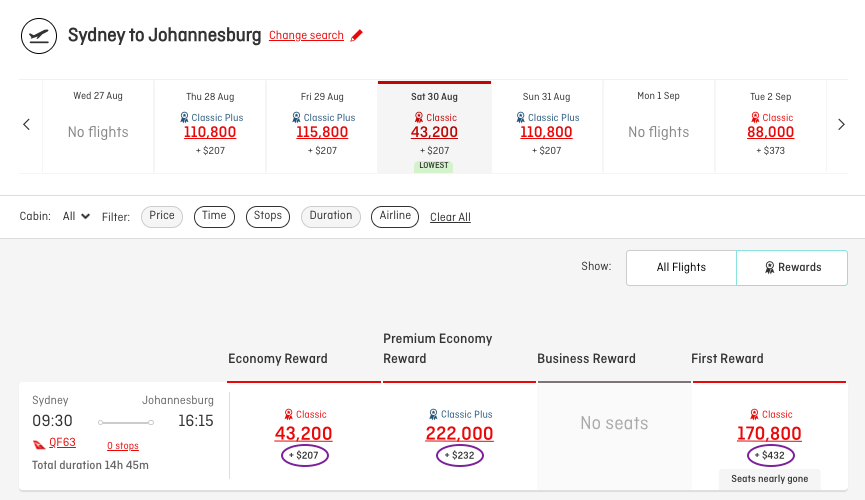865x500 pixels.
Task: Select the Sat 30 Aug date tab
Action: pos(434,127)
